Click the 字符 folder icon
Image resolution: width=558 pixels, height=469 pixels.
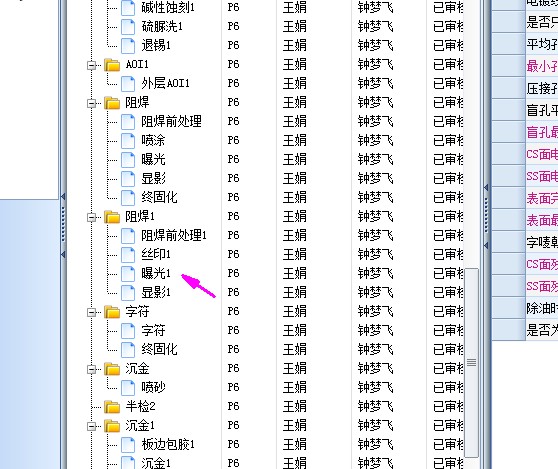112,312
